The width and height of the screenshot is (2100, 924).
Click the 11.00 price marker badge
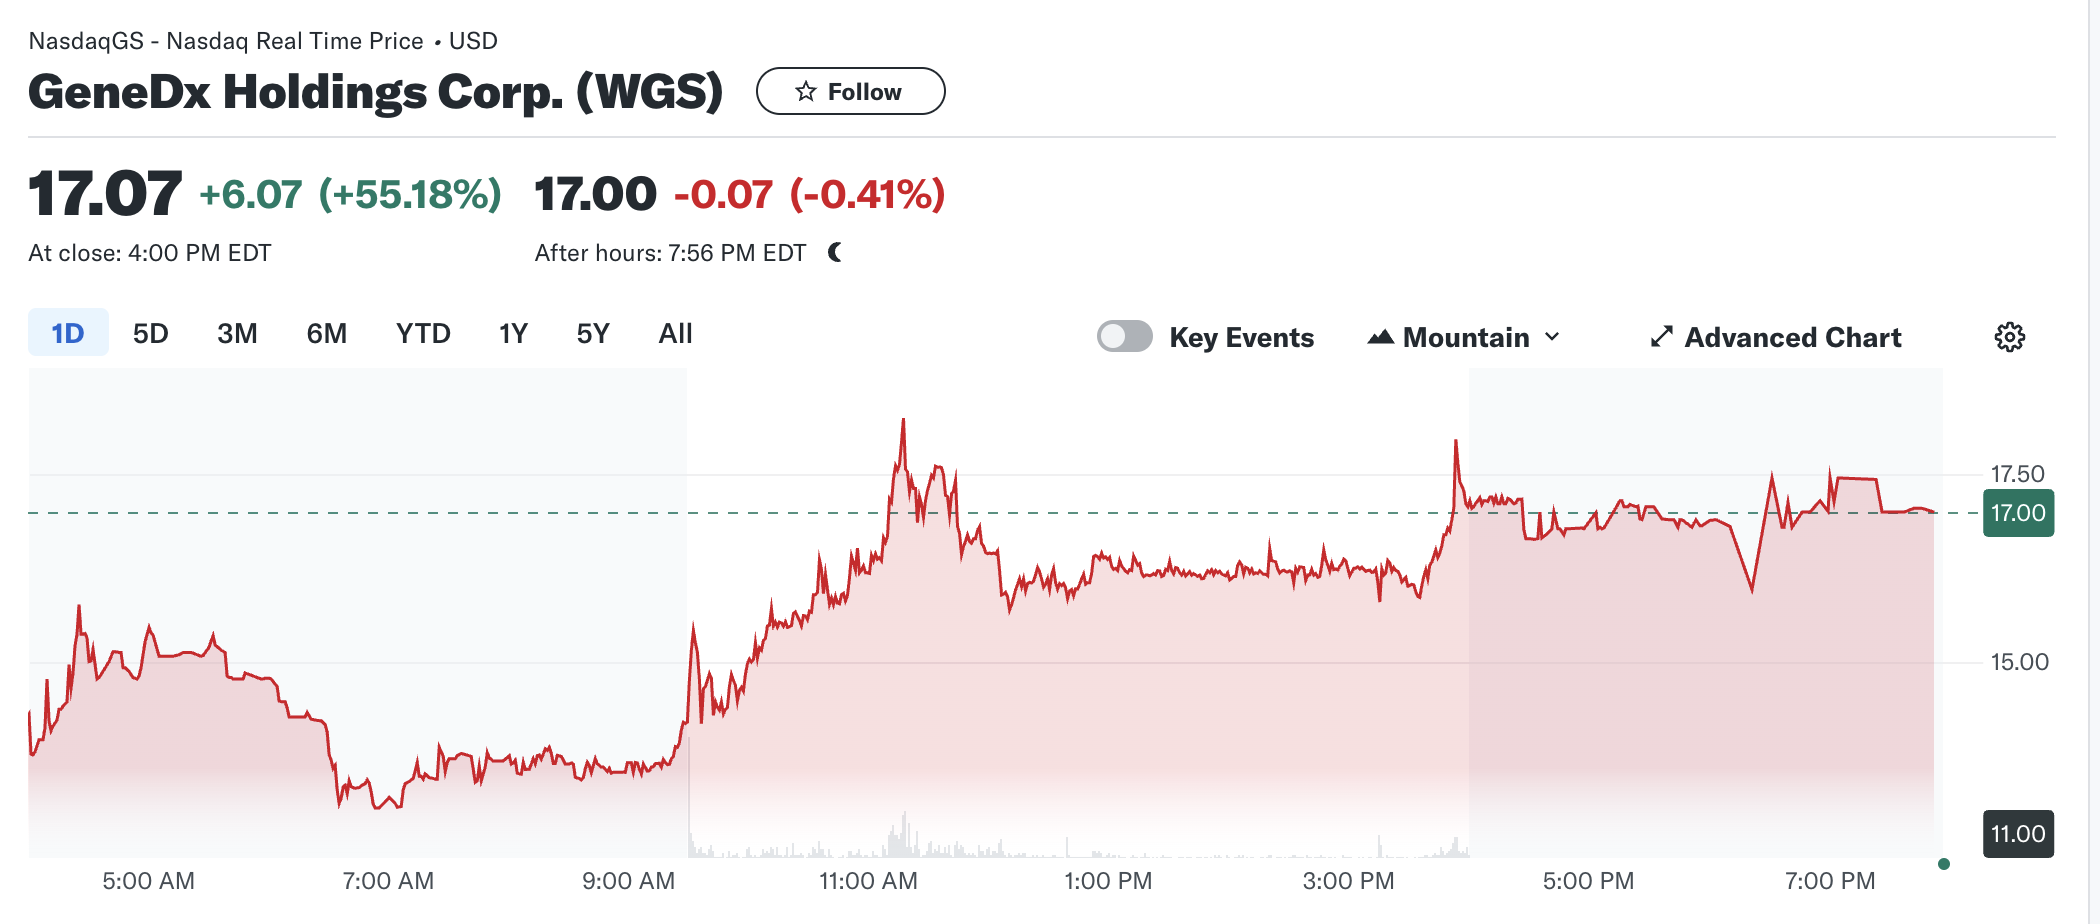2018,832
